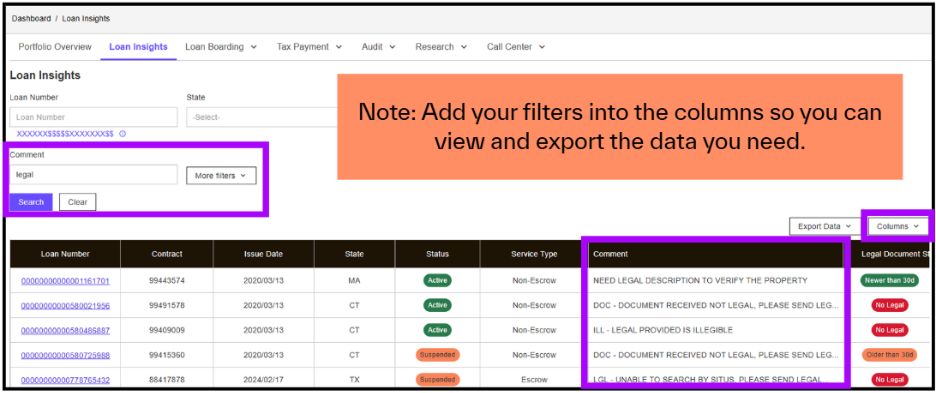Click the 'Older than 30d' badge
Image resolution: width=936 pixels, height=393 pixels.
coord(889,355)
